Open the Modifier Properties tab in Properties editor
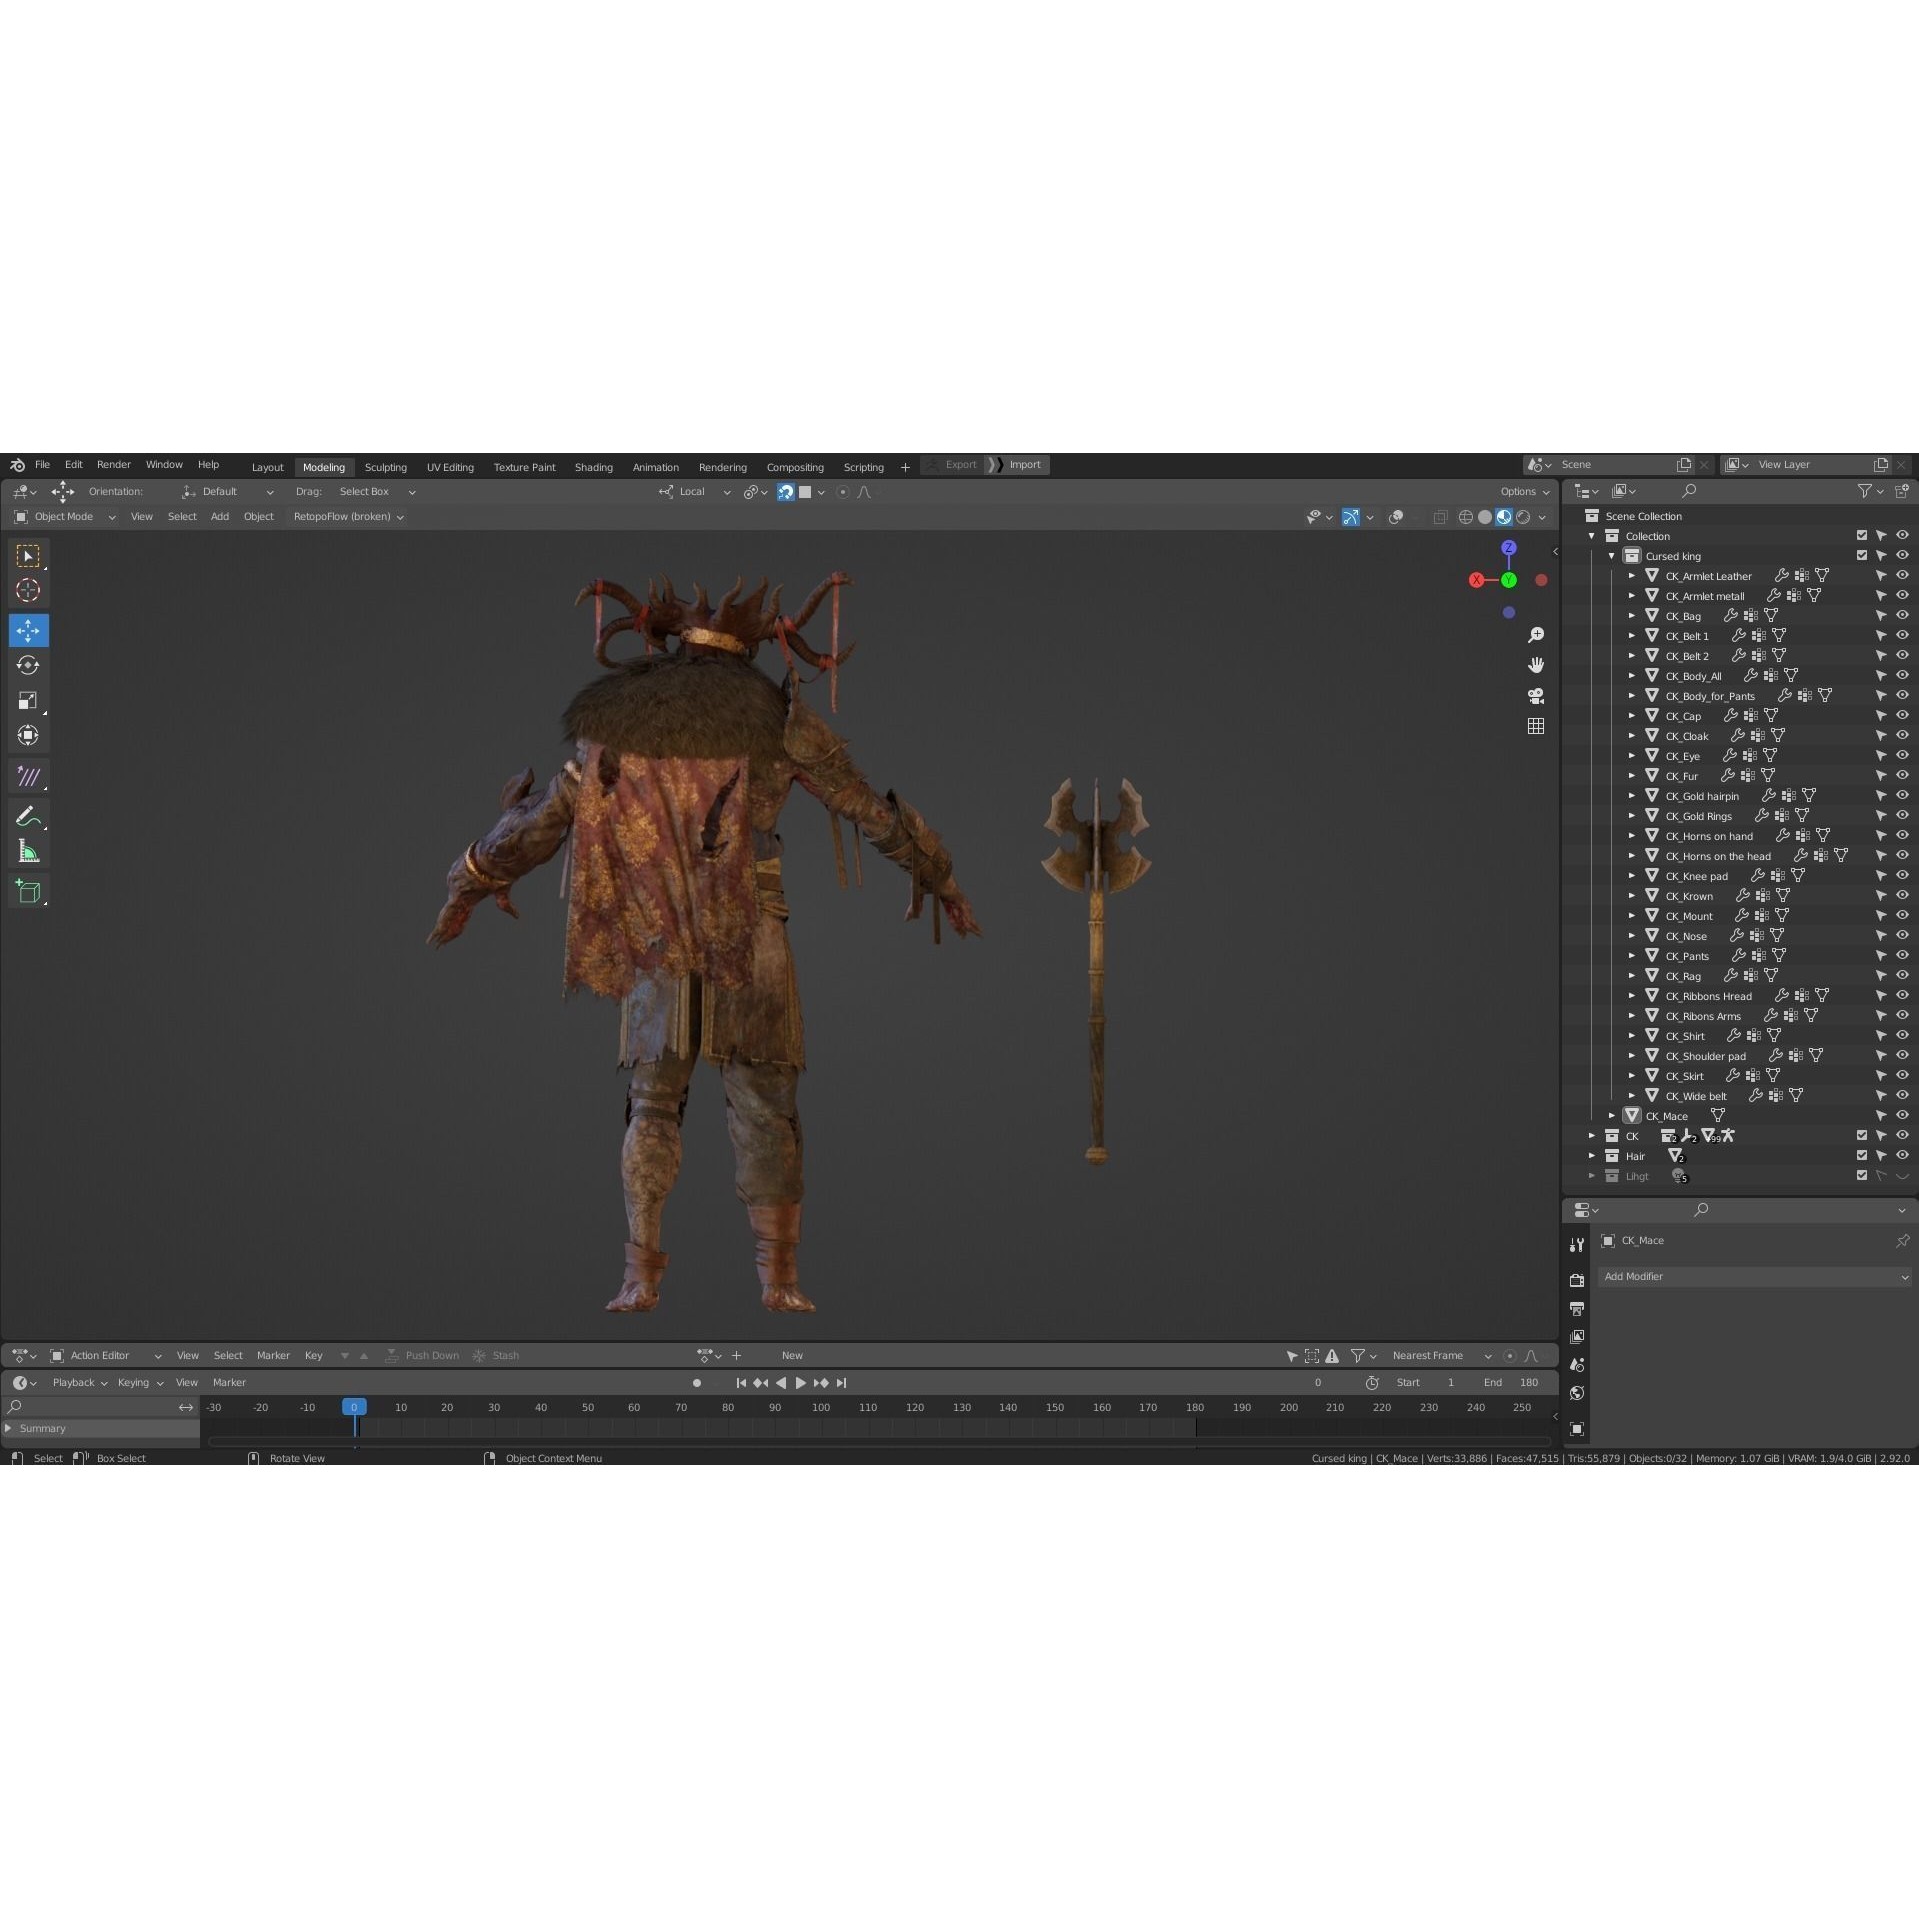 coord(1577,1244)
